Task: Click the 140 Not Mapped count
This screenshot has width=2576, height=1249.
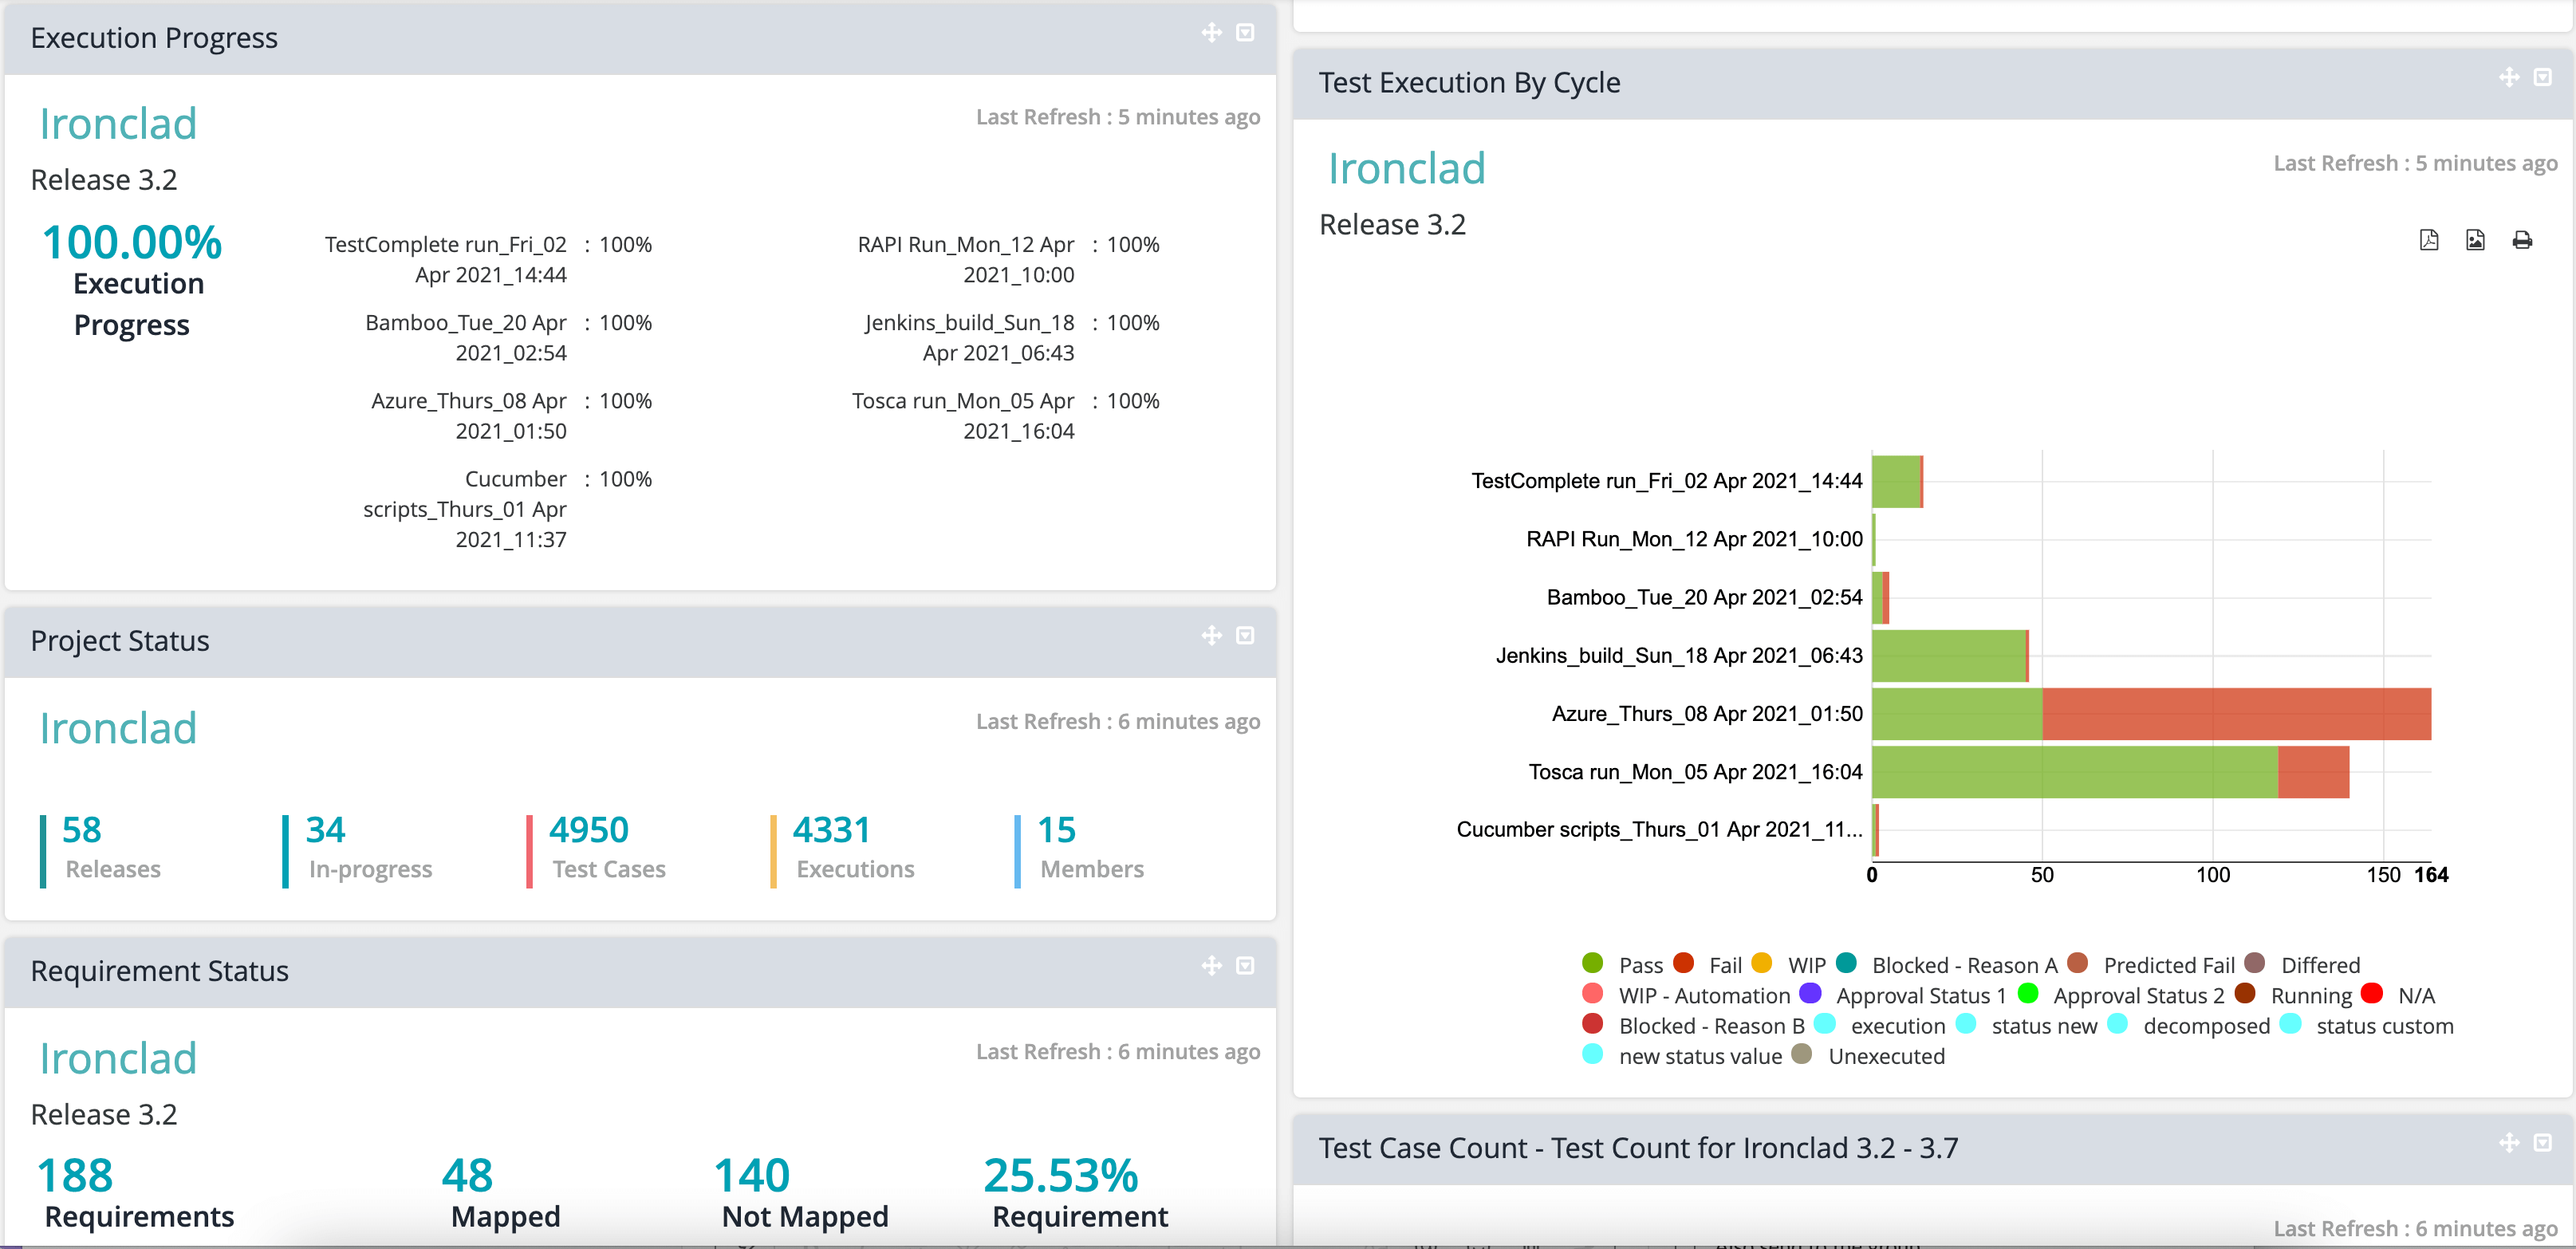Action: pyautogui.click(x=752, y=1175)
